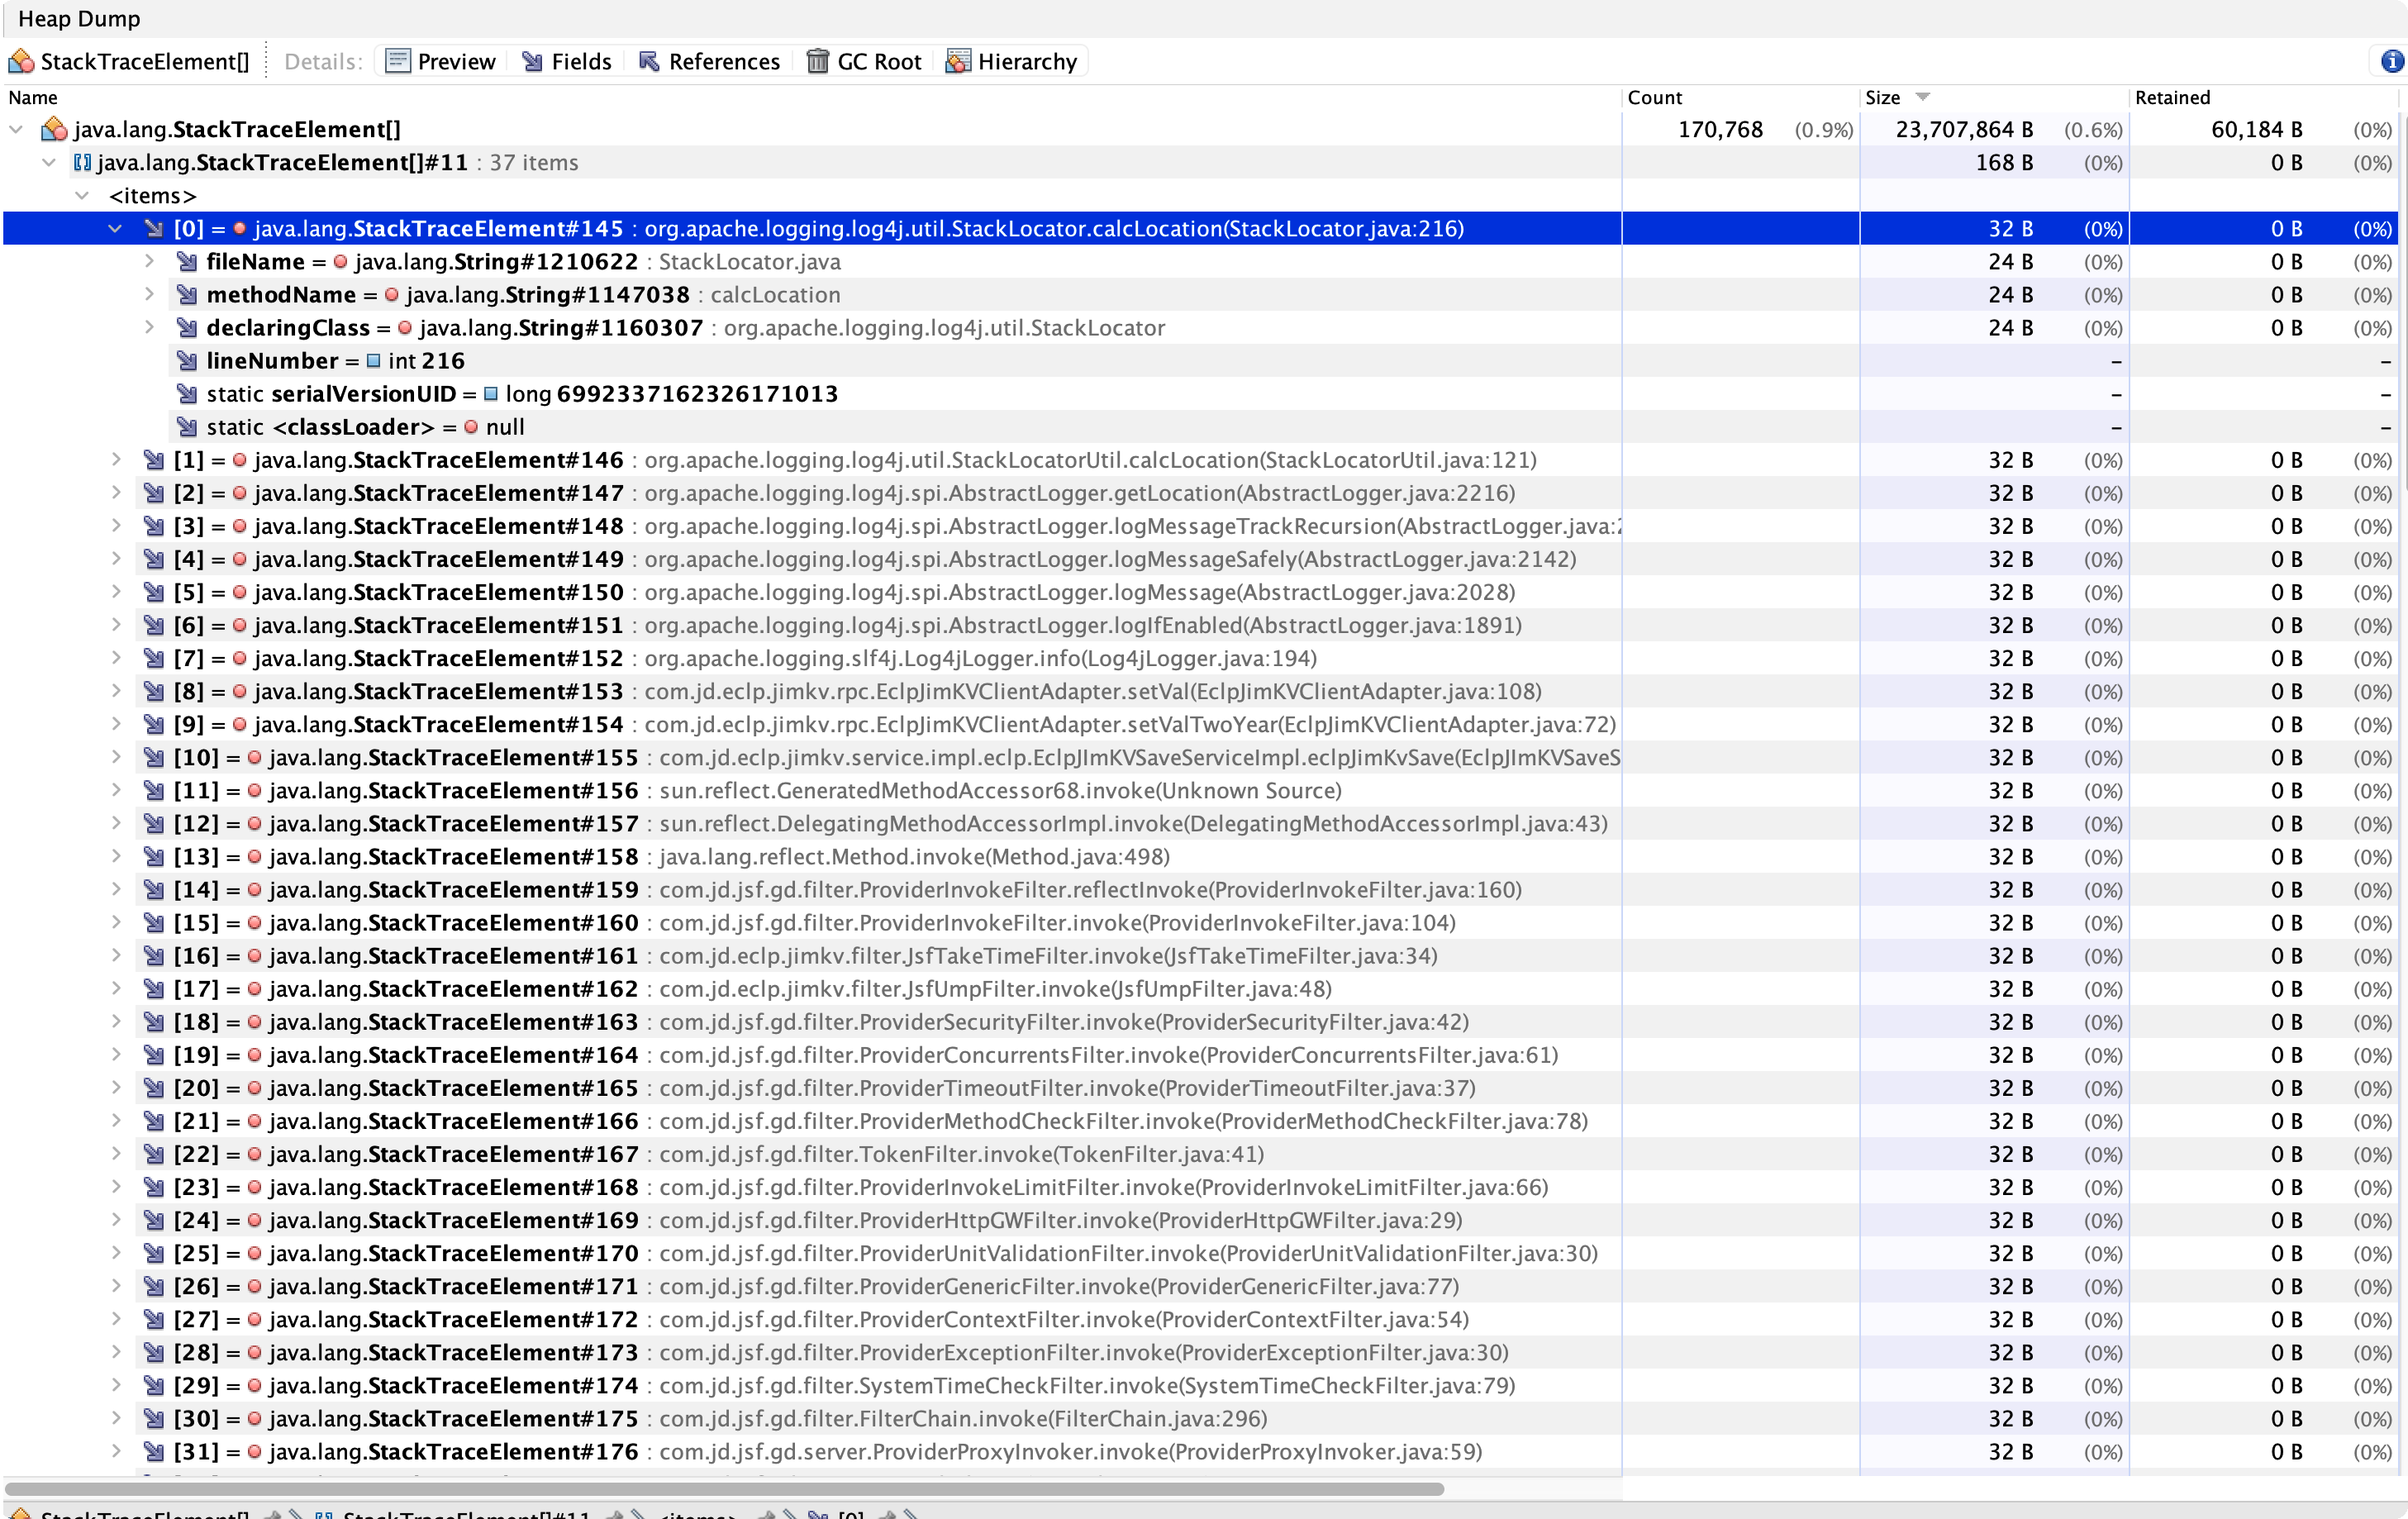This screenshot has height=1519, width=2408.
Task: Toggle the Fields details button
Action: pyautogui.click(x=567, y=62)
